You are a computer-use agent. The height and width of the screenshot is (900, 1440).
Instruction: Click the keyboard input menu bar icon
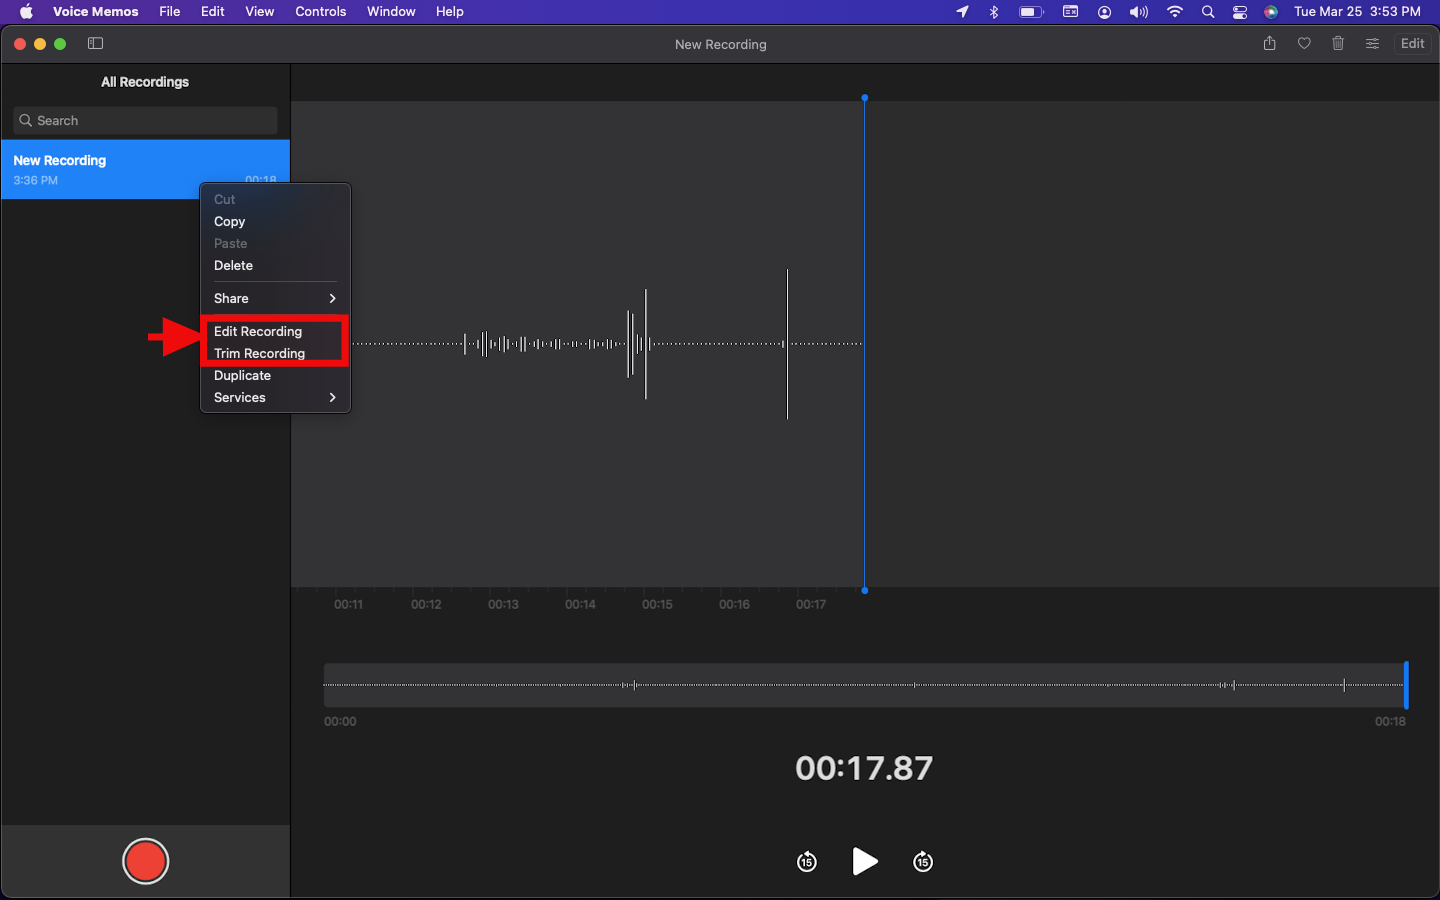click(1070, 12)
